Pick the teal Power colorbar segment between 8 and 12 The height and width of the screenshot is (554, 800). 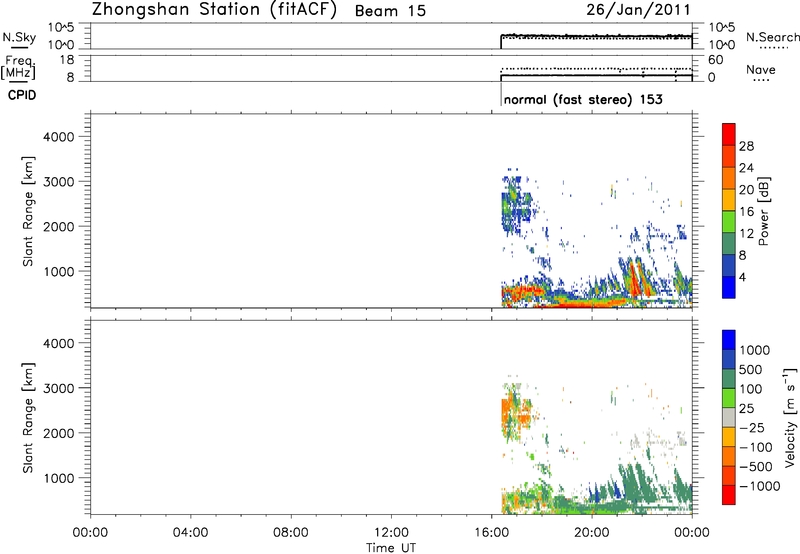(x=729, y=244)
